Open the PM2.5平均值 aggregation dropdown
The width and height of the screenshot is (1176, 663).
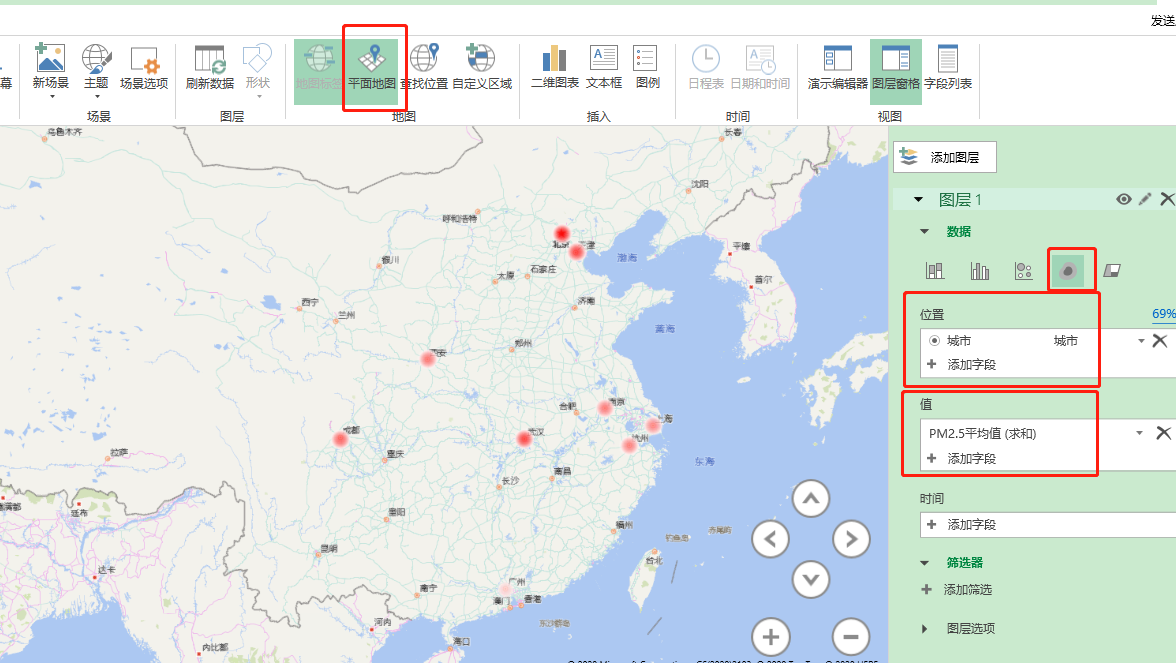(x=1138, y=433)
